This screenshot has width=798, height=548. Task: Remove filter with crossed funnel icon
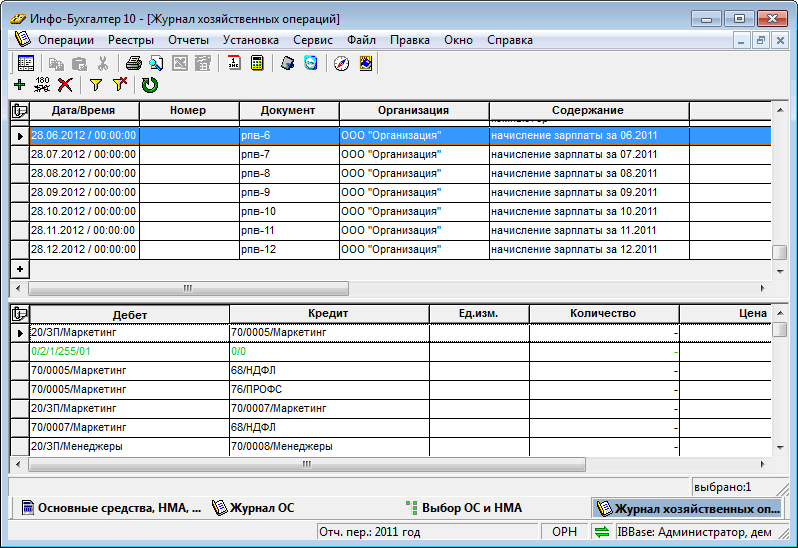120,84
